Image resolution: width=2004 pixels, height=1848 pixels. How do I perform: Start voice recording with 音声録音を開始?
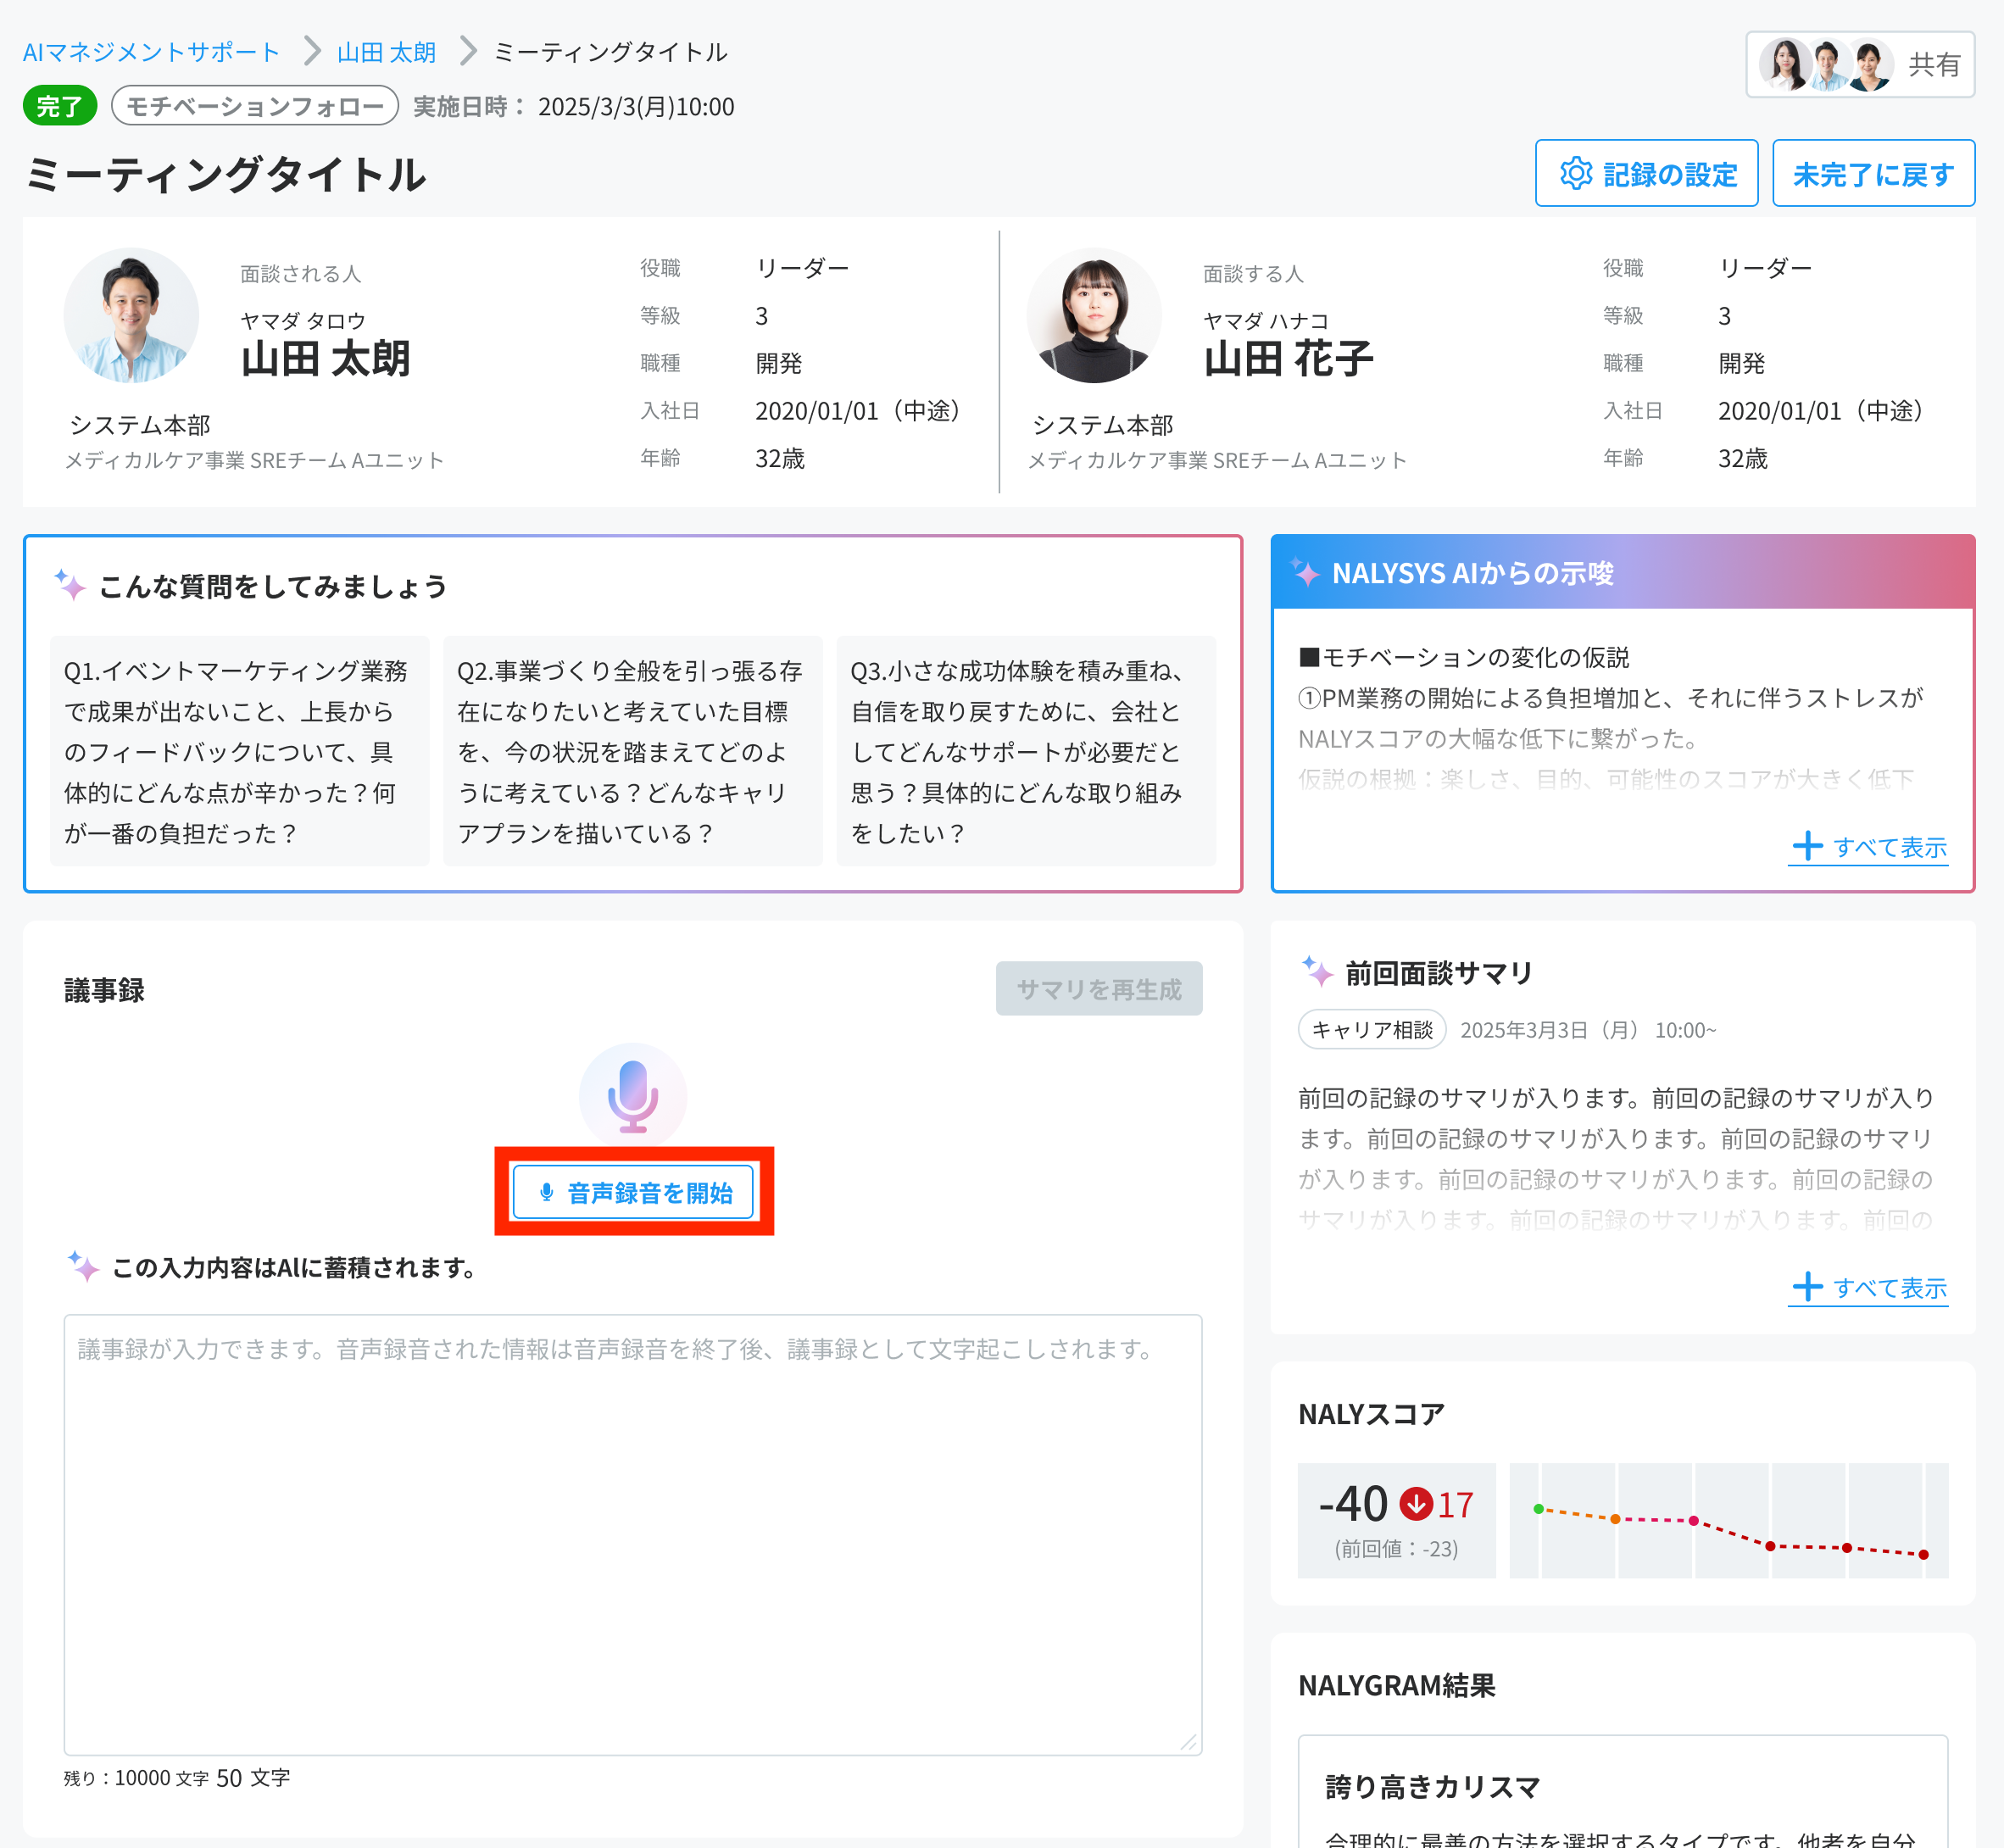click(633, 1192)
